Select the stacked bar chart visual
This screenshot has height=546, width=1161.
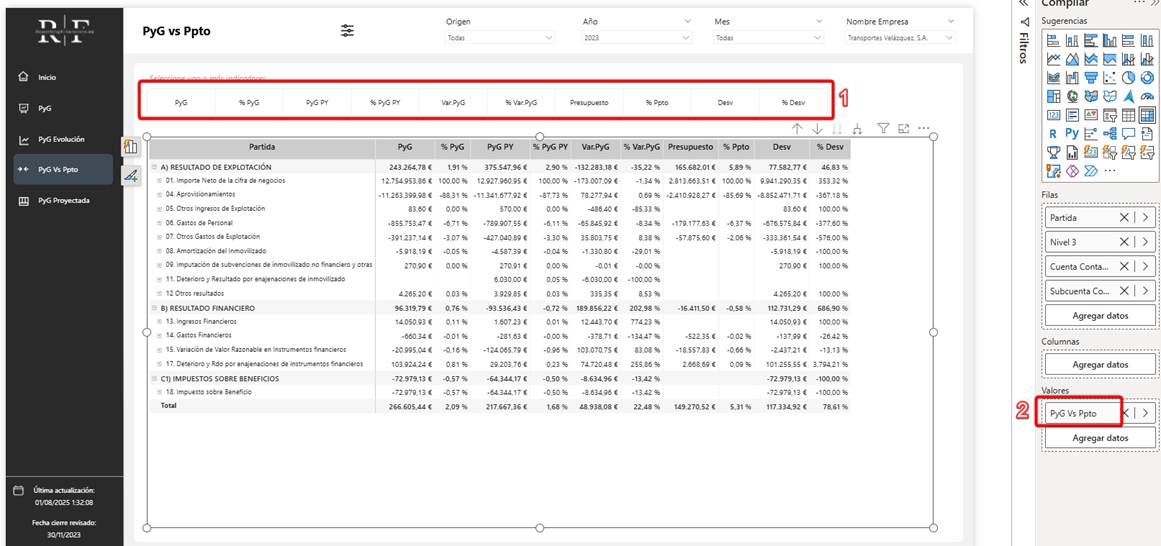click(1053, 40)
